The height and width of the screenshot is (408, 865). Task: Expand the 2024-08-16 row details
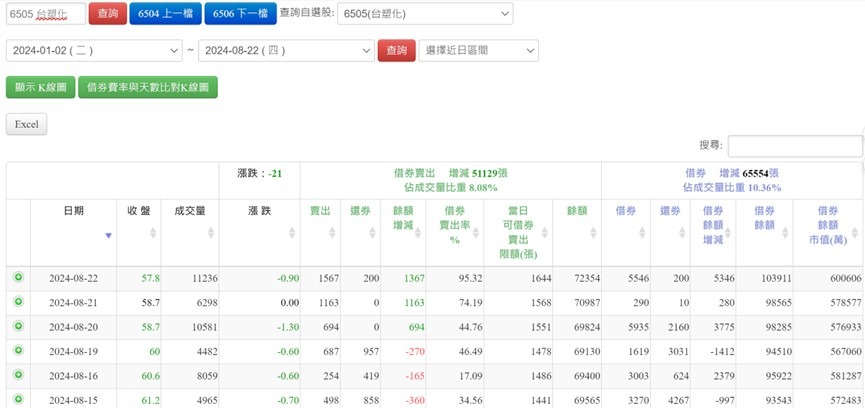18,375
